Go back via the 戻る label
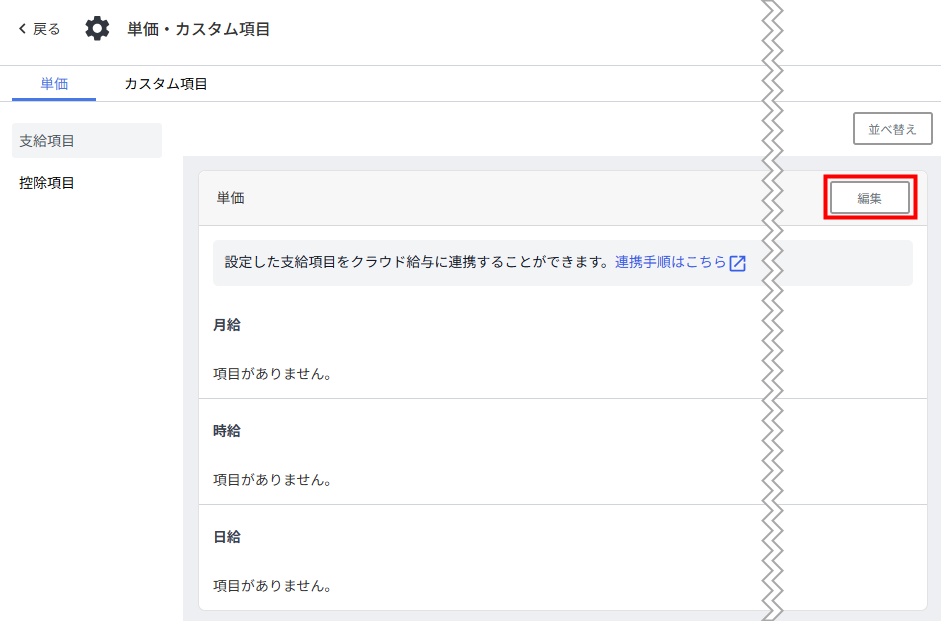This screenshot has height=621, width=941. click(x=47, y=29)
